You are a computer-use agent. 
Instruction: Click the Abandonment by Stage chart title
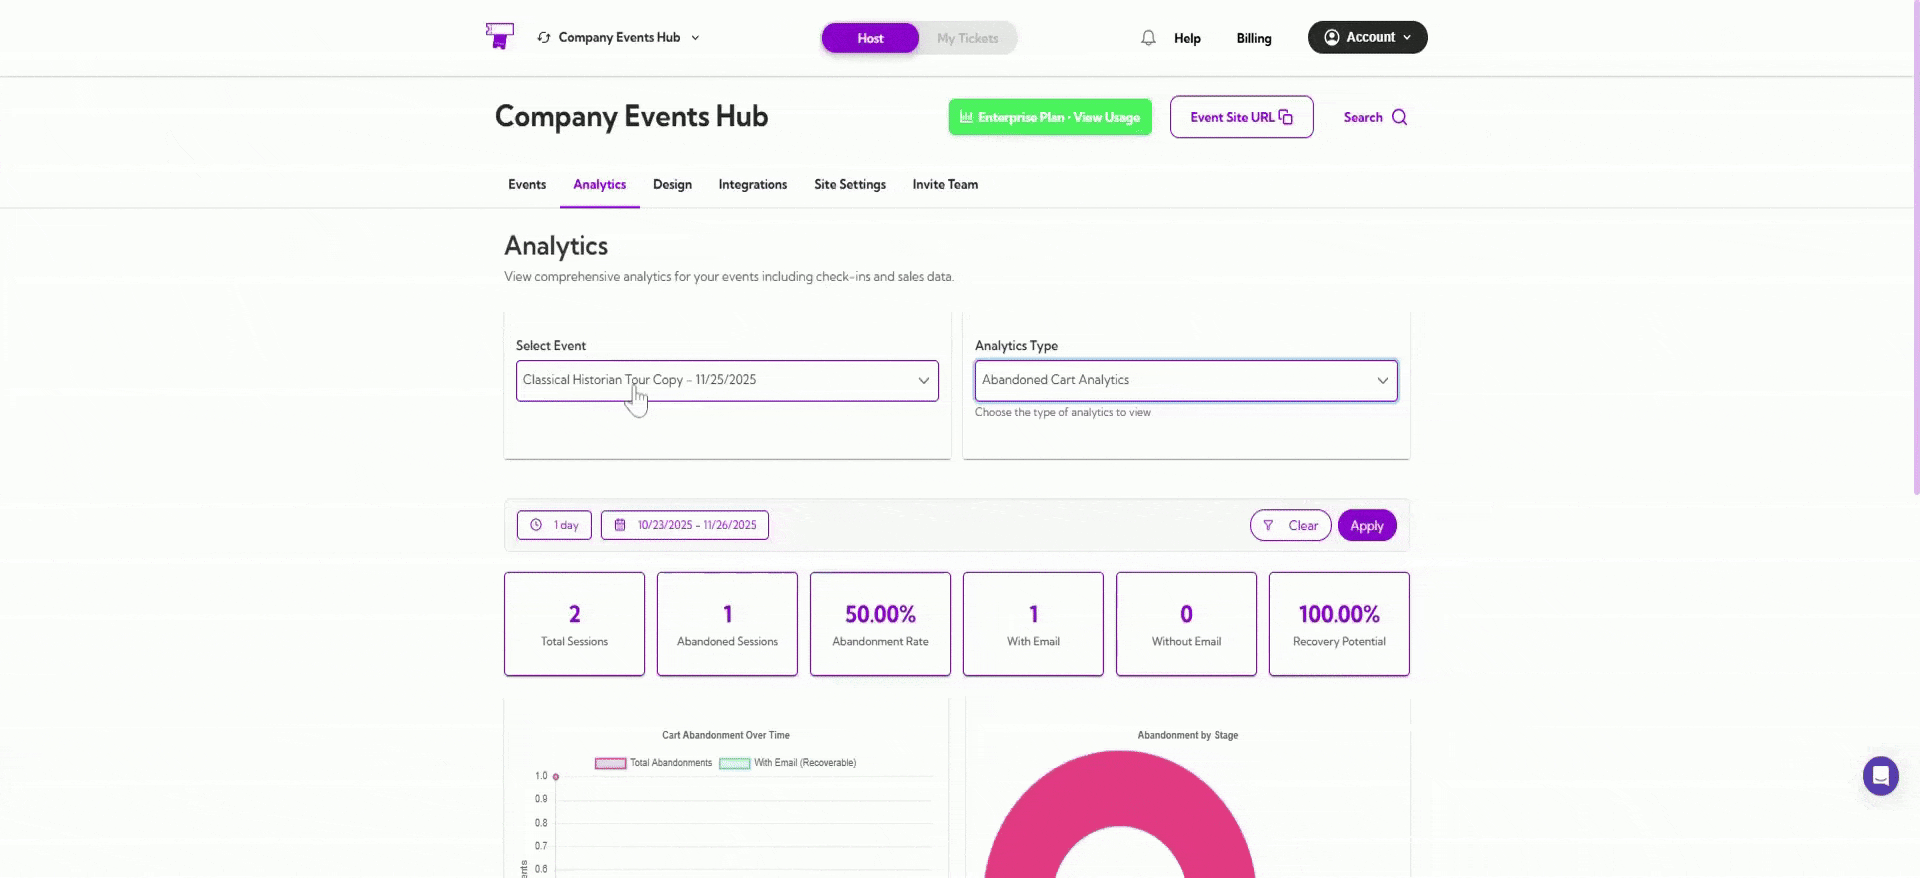(1187, 735)
